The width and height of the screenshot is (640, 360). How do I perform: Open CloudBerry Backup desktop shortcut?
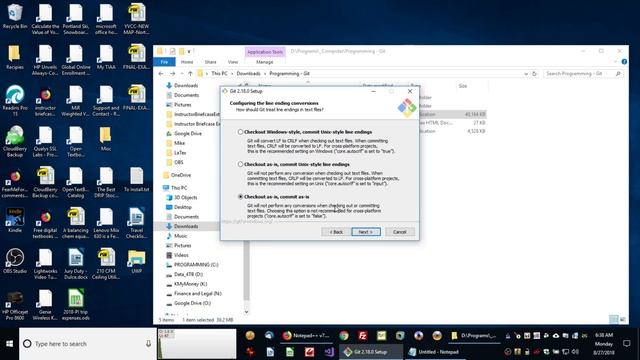point(15,141)
